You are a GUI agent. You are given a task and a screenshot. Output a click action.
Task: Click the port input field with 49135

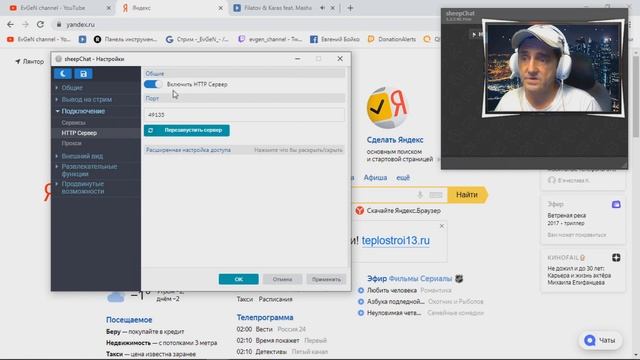[244, 115]
